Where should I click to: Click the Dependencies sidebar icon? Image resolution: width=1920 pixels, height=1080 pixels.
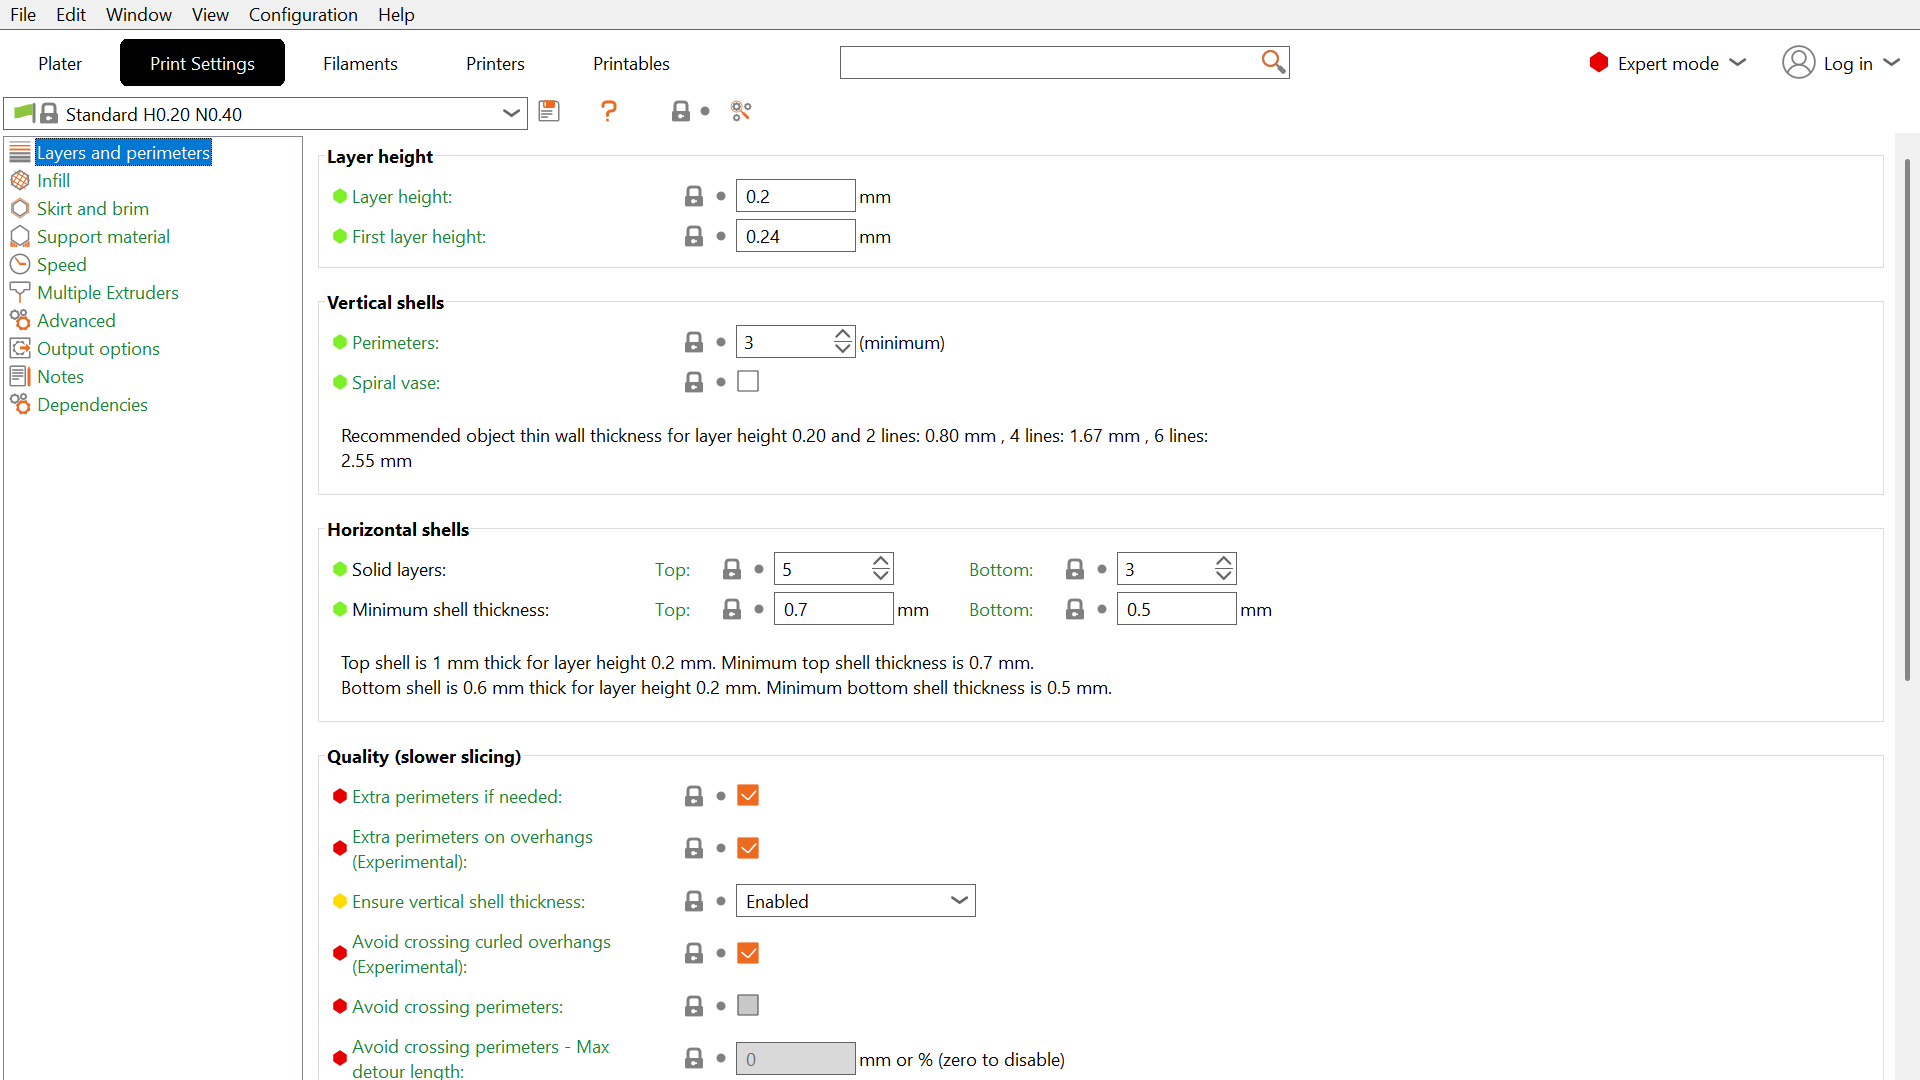[x=20, y=404]
